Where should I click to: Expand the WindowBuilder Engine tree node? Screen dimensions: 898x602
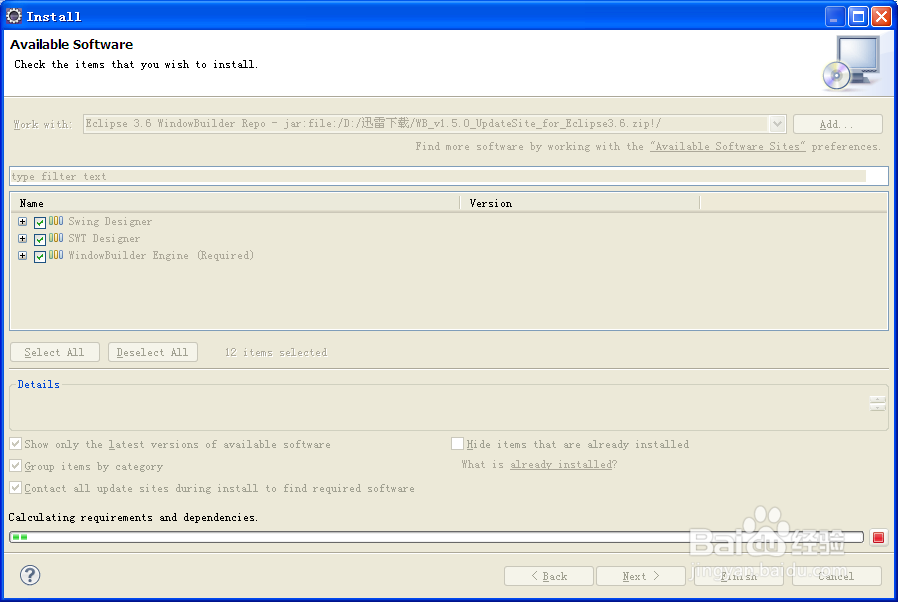22,255
